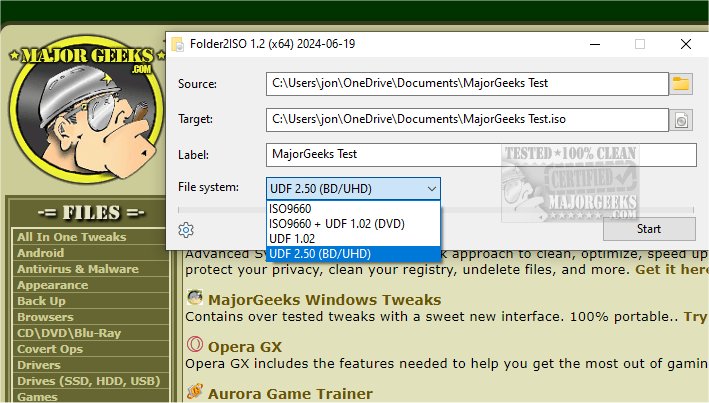709x403 pixels.
Task: Open the All In One Tweaks category
Action: click(x=71, y=237)
